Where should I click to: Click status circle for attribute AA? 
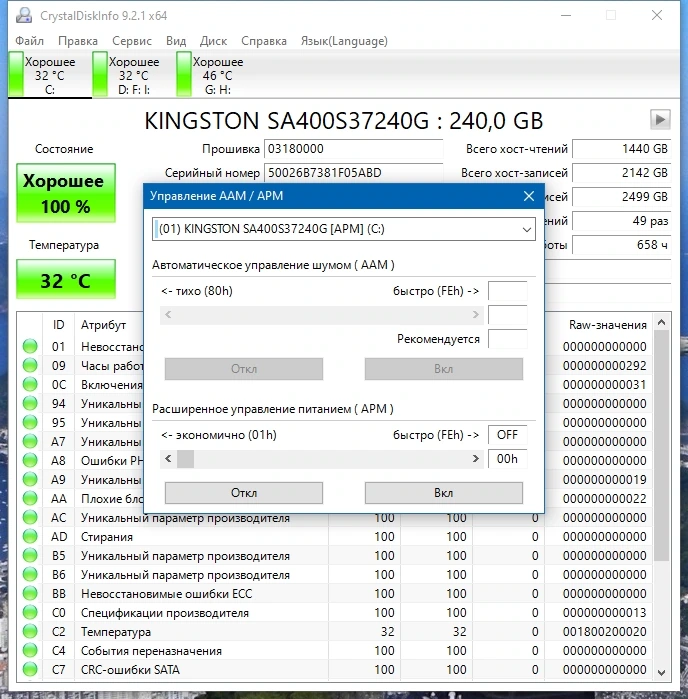pyautogui.click(x=30, y=498)
